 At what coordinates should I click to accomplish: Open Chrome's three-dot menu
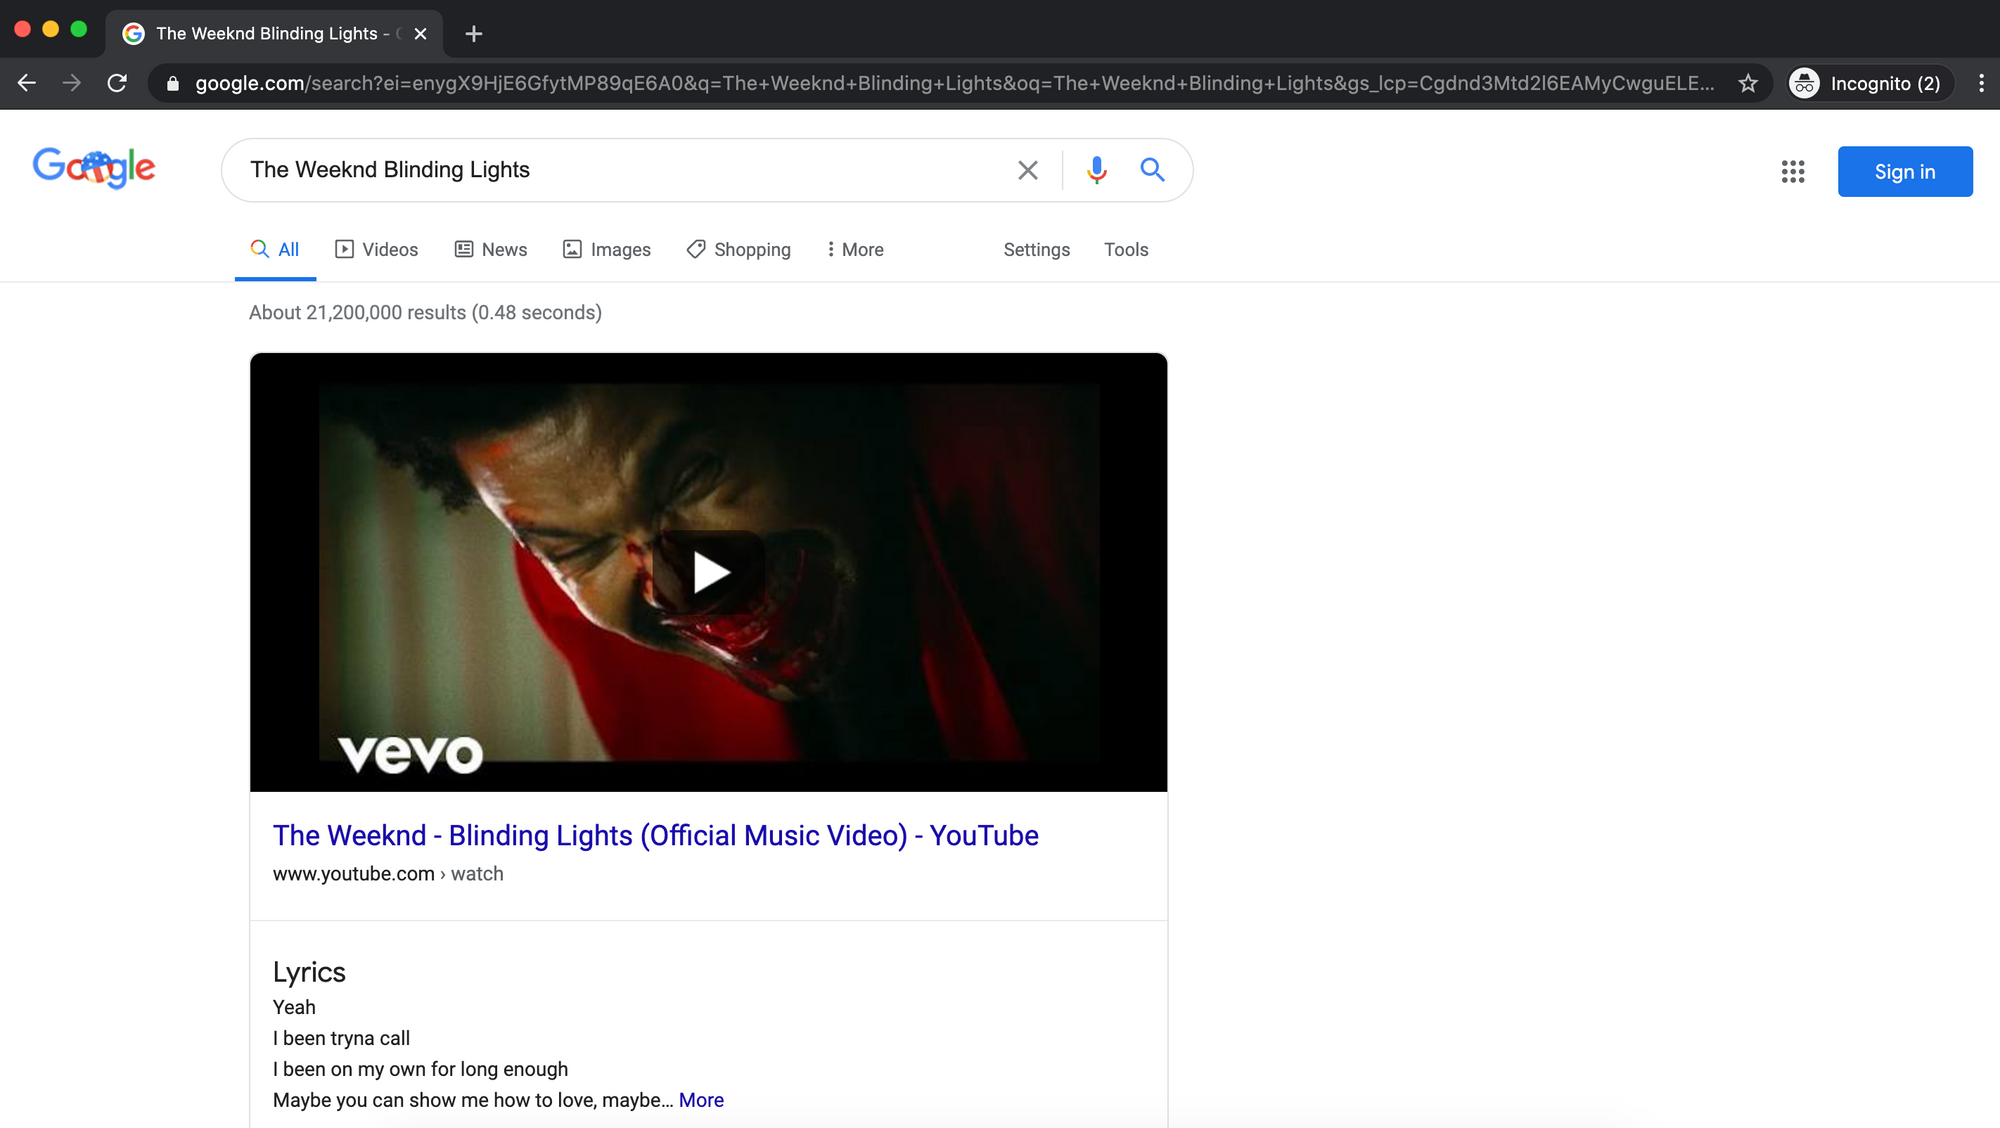pos(1981,83)
